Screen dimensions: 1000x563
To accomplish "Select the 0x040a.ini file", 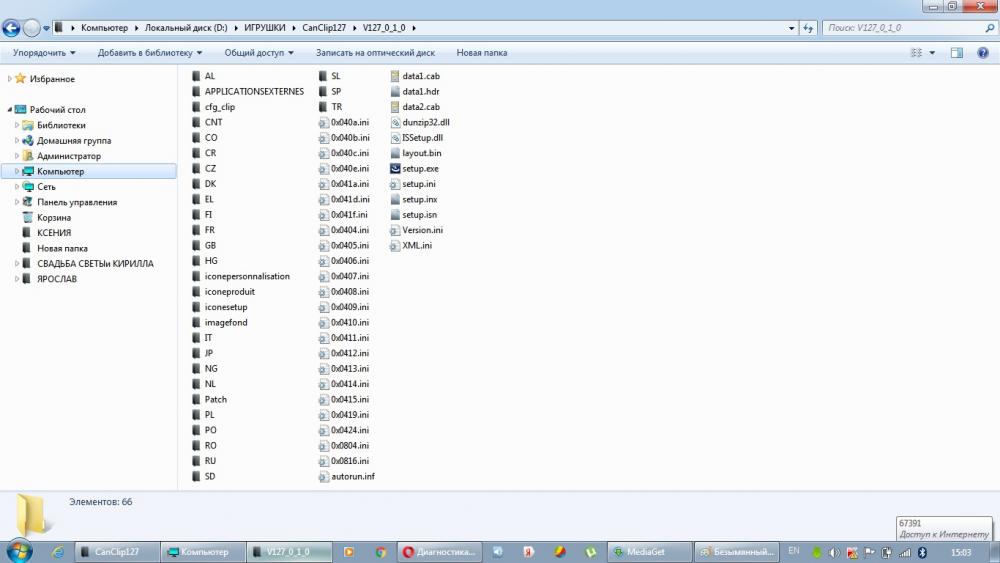I will pyautogui.click(x=344, y=122).
